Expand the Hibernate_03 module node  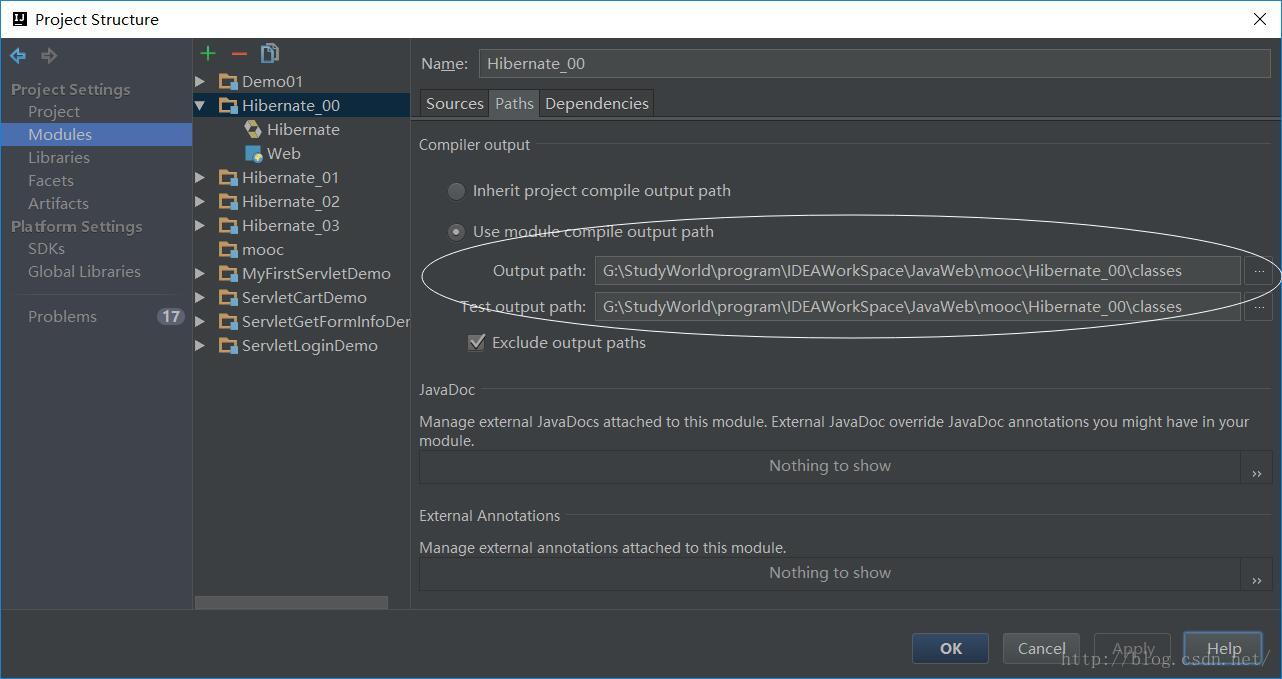point(200,225)
